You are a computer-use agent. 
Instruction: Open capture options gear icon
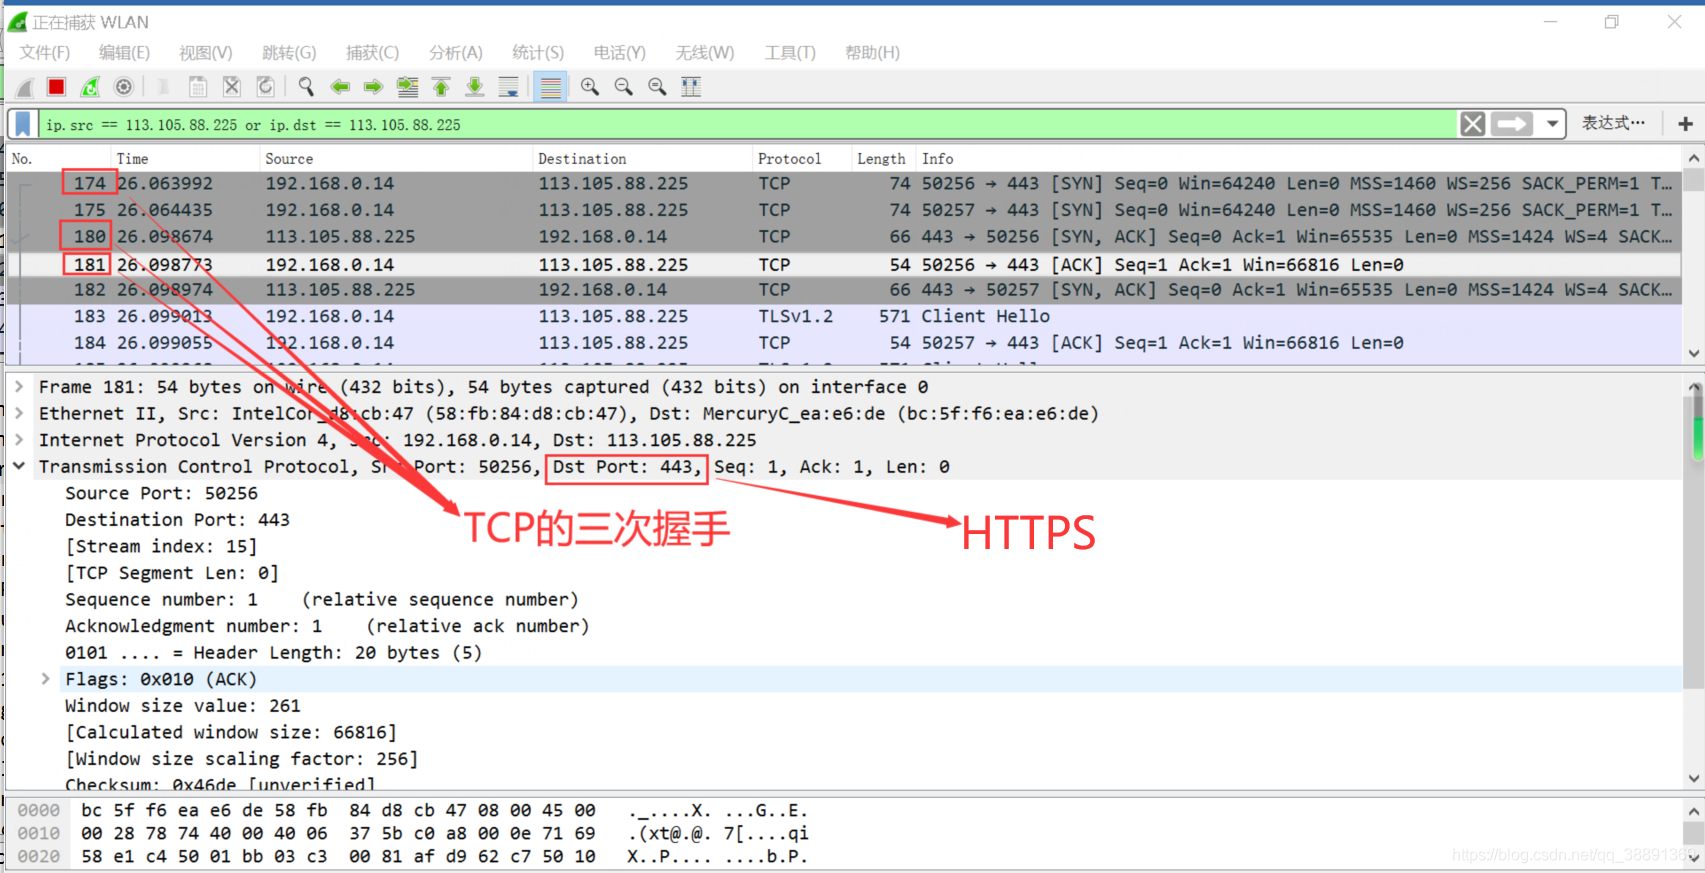tap(124, 87)
